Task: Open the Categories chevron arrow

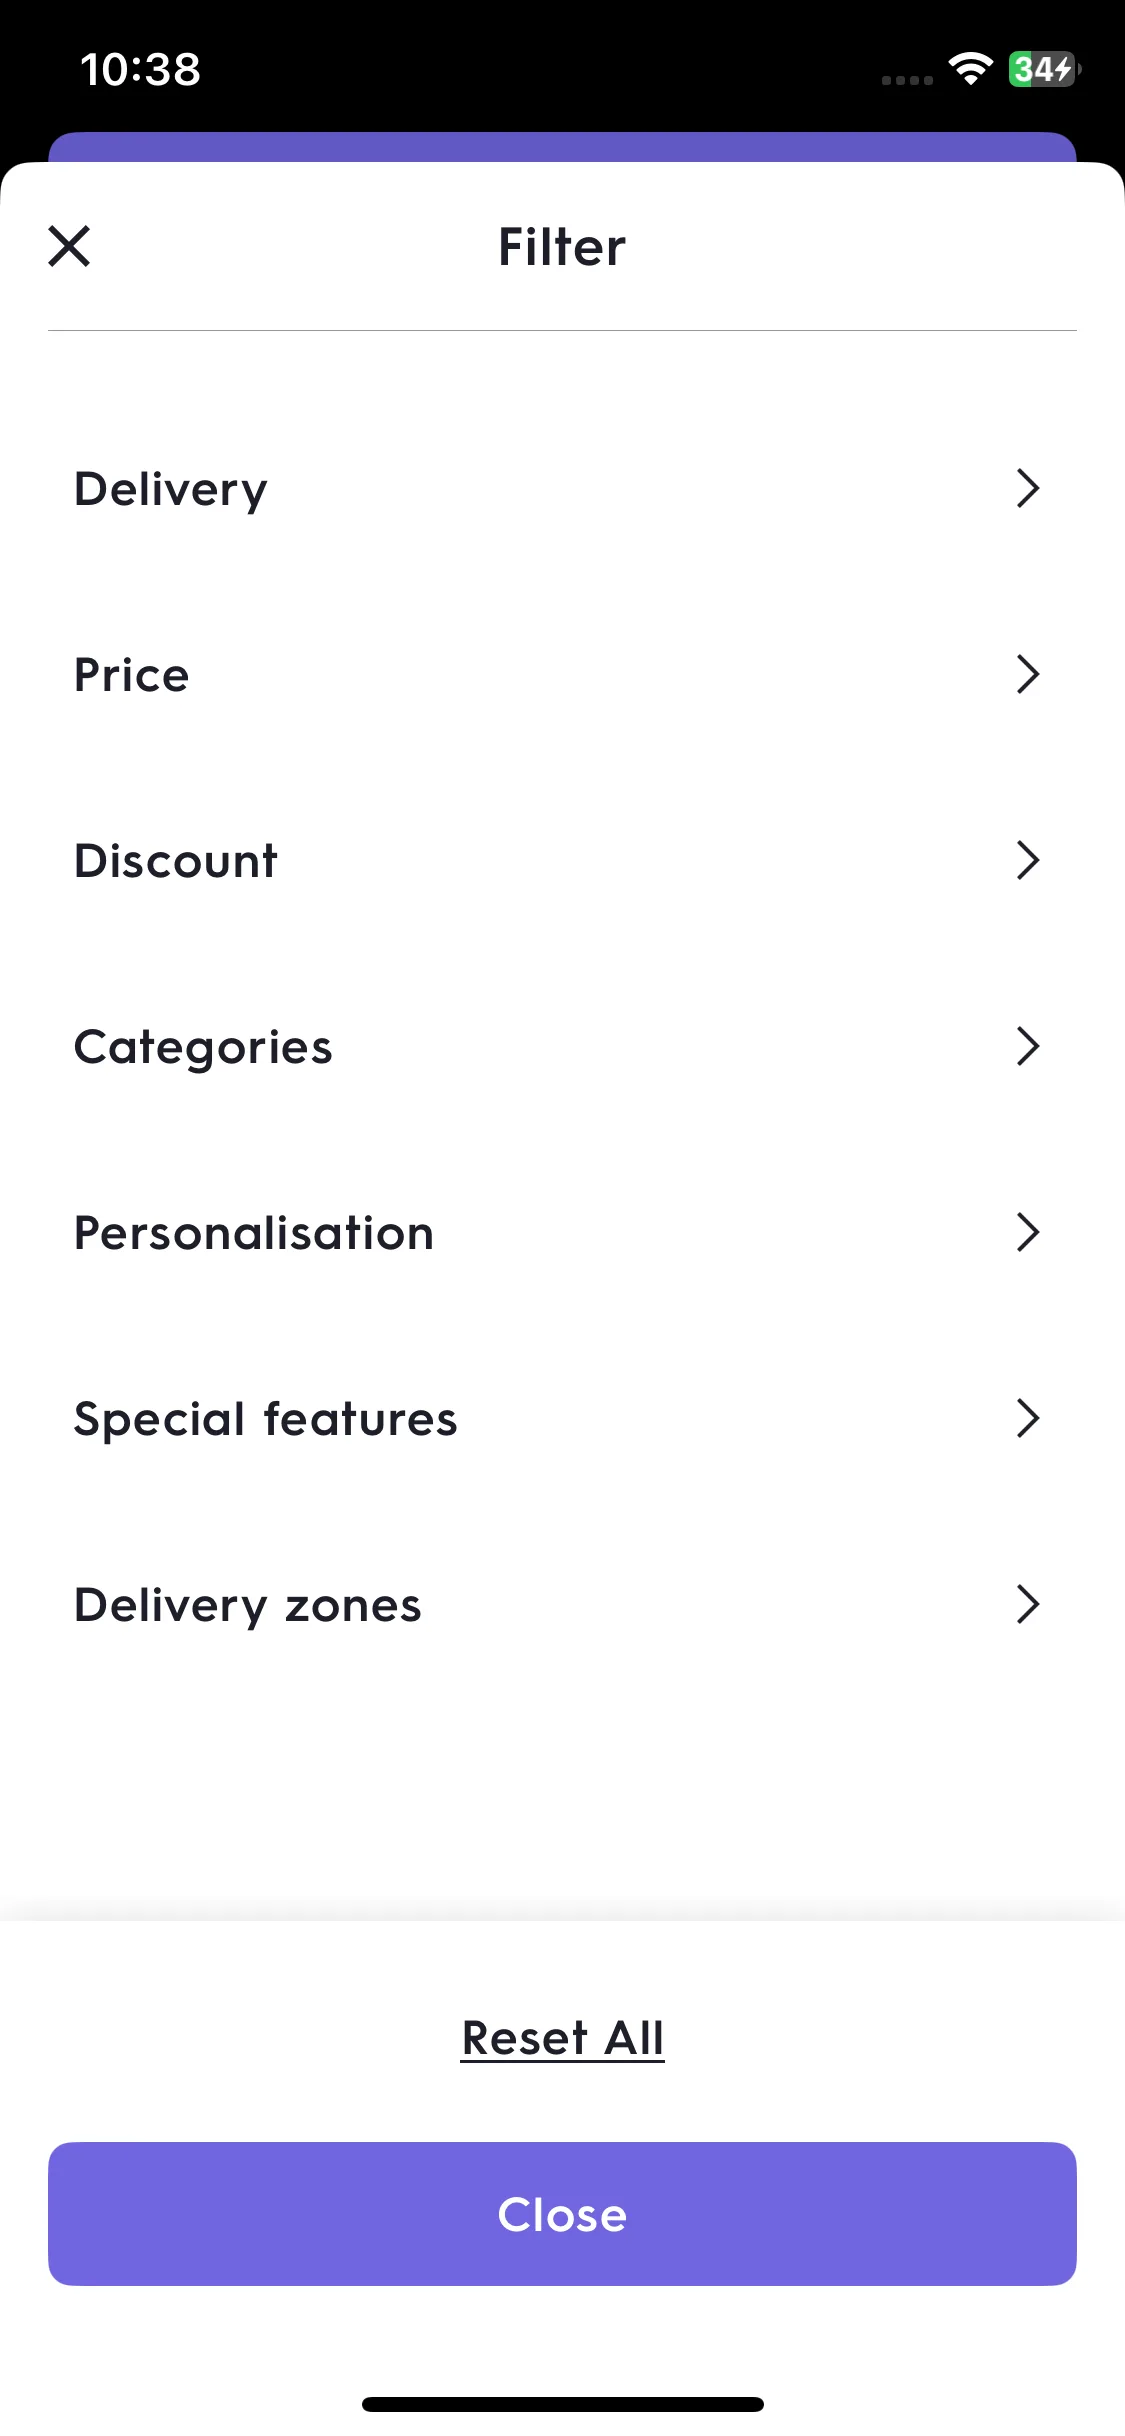Action: click(x=1028, y=1046)
